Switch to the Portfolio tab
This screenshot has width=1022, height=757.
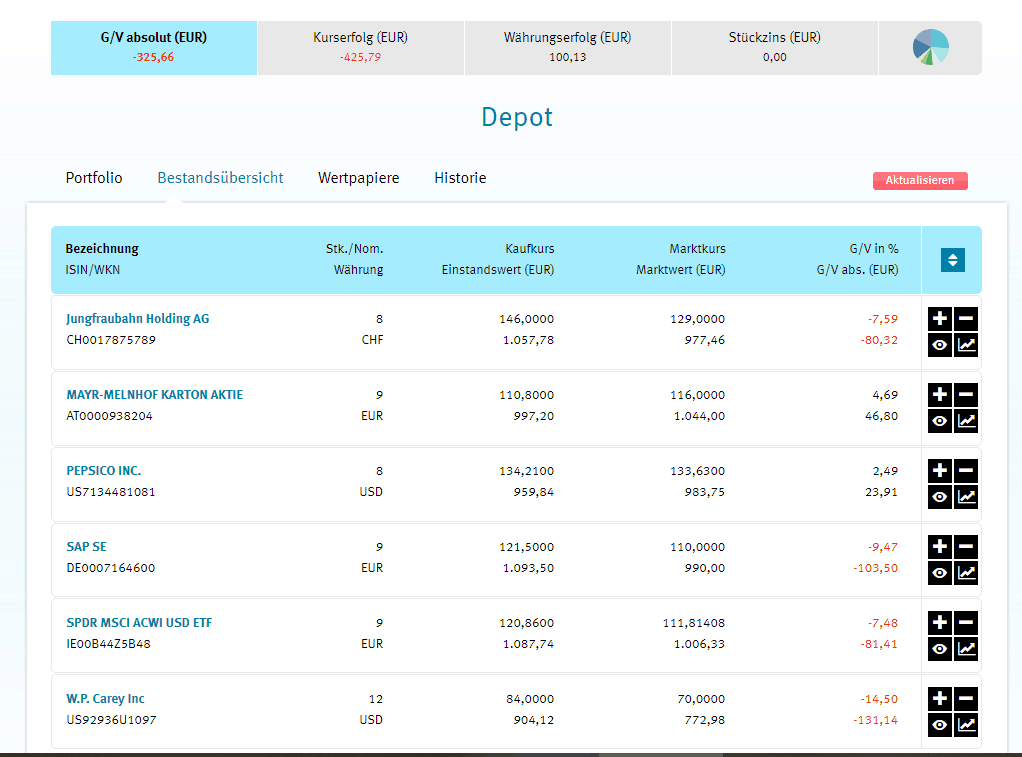click(94, 178)
